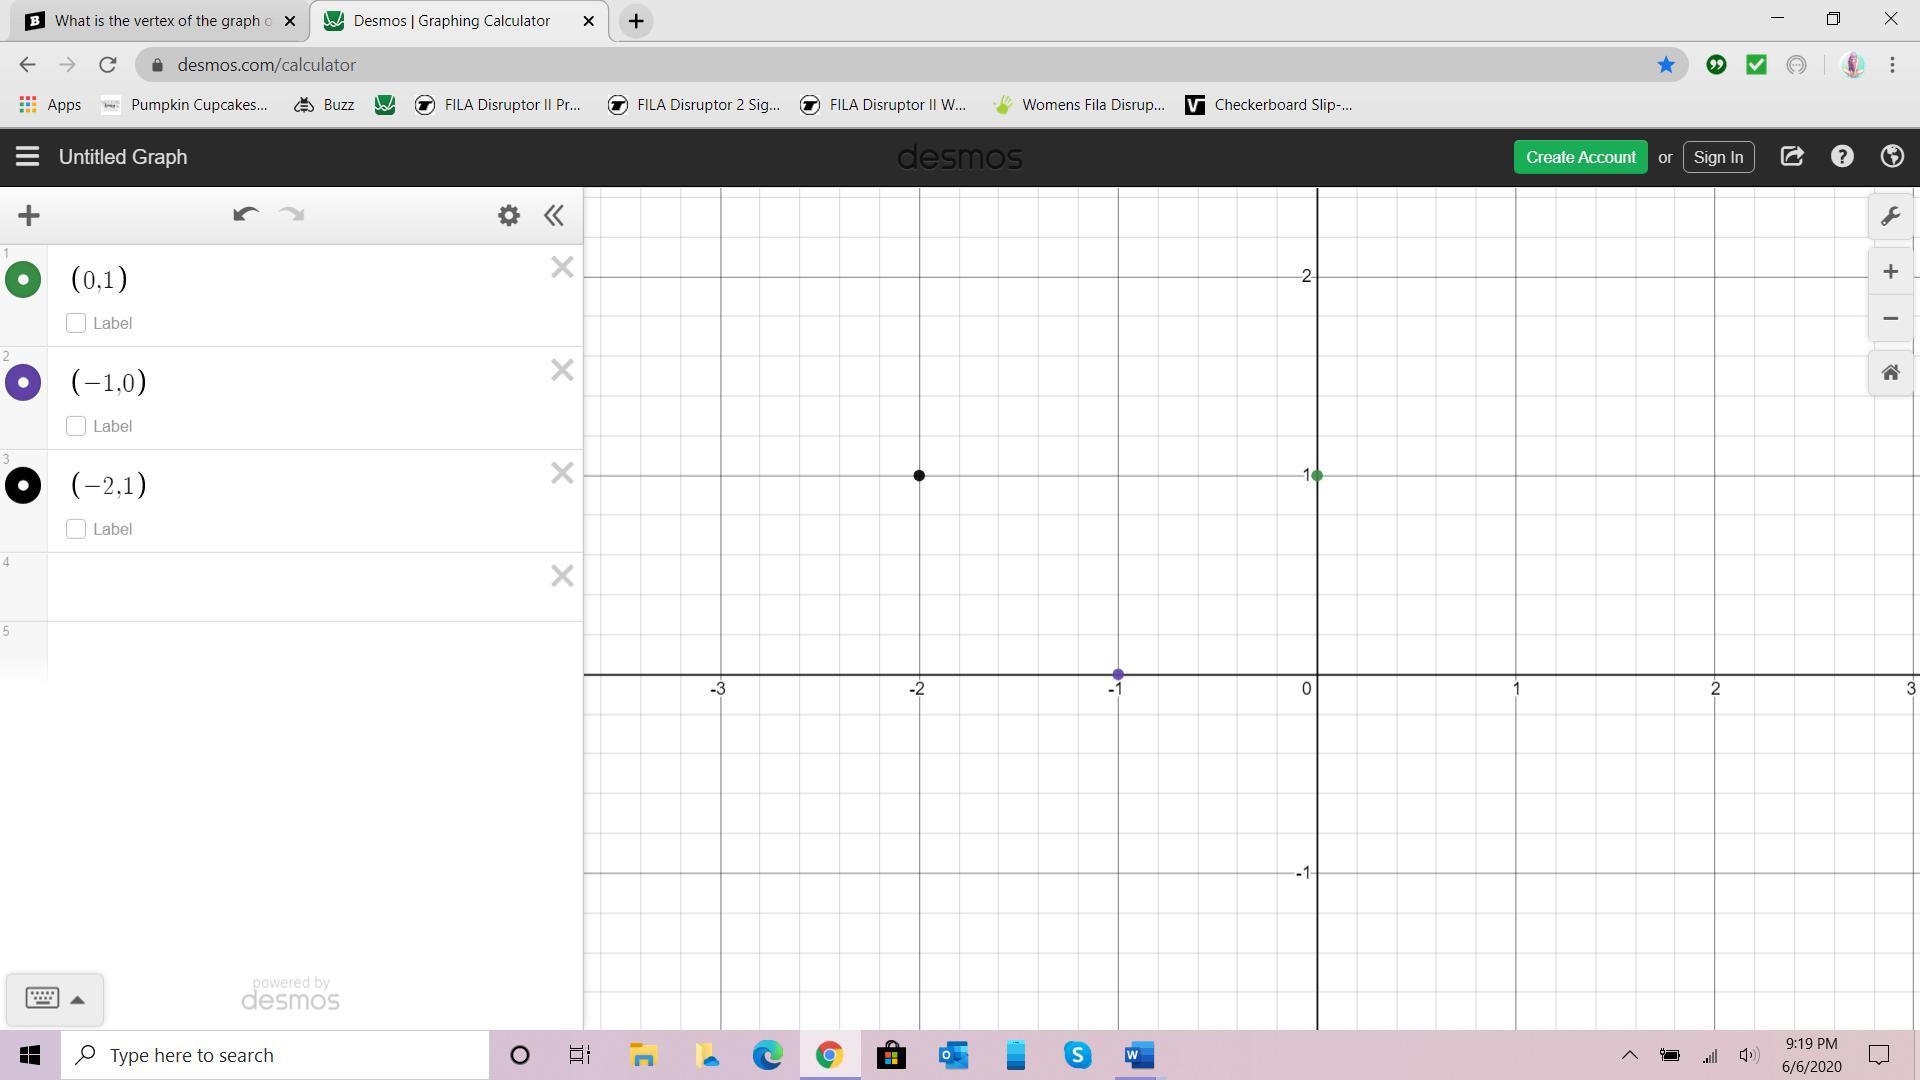Viewport: 1920px width, 1080px height.
Task: Open the Language globe icon
Action: point(1891,157)
